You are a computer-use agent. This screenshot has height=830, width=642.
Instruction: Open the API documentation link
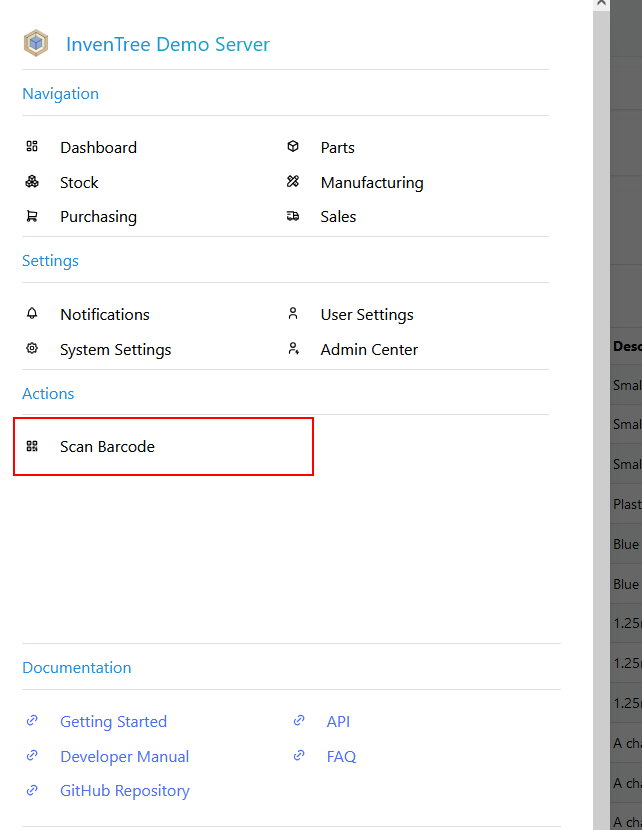coord(338,721)
